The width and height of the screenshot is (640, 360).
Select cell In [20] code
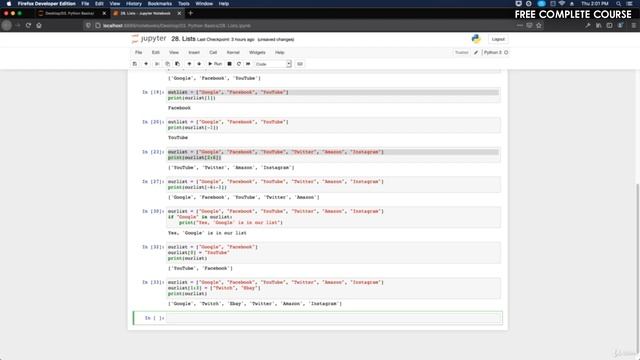(x=333, y=125)
